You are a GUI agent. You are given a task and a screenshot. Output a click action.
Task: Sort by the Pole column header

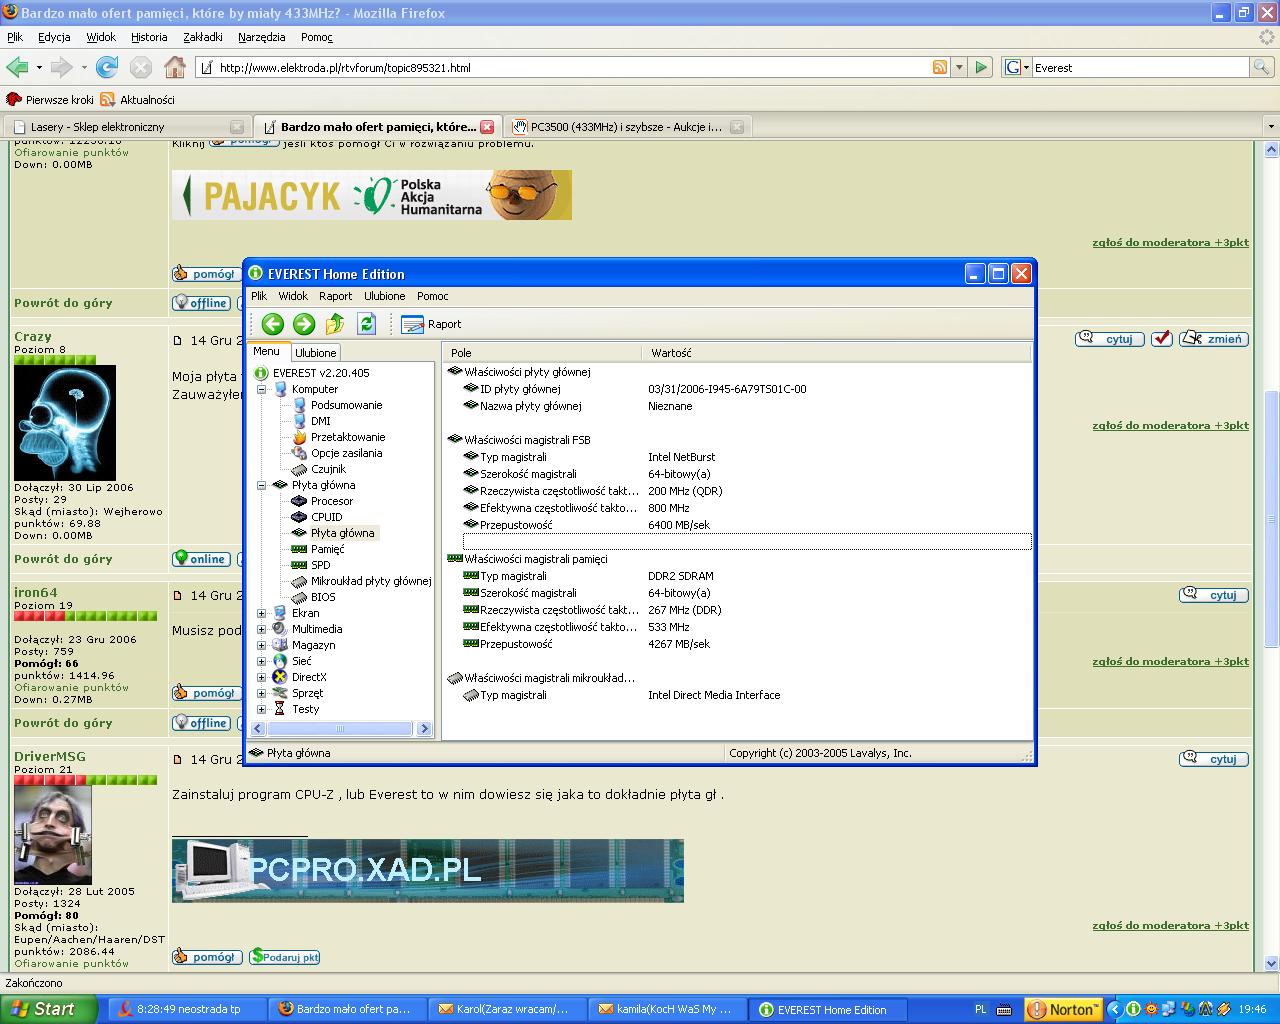[542, 353]
